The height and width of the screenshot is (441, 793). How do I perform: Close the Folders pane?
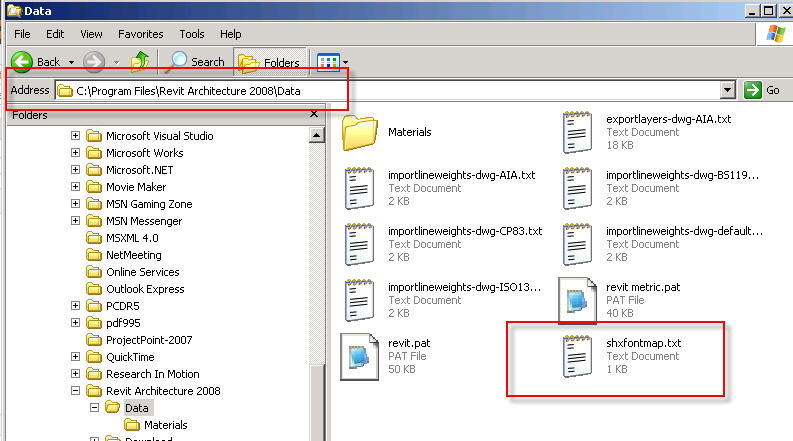314,114
